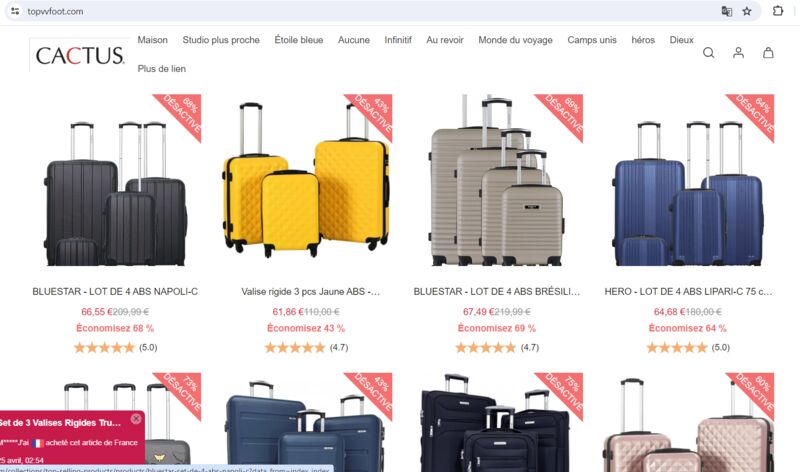Open the search magnifier icon

(708, 53)
